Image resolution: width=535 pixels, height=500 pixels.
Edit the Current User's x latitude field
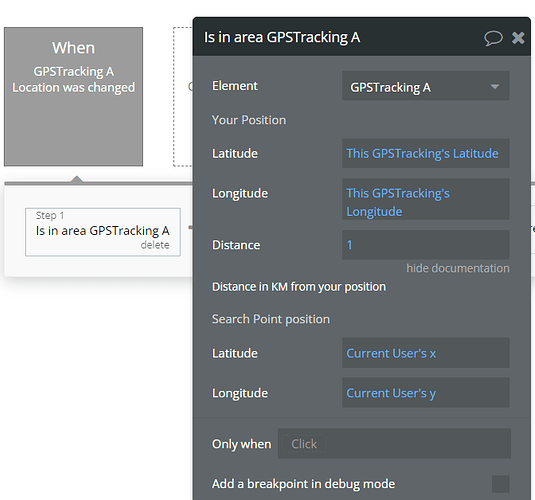(x=425, y=353)
